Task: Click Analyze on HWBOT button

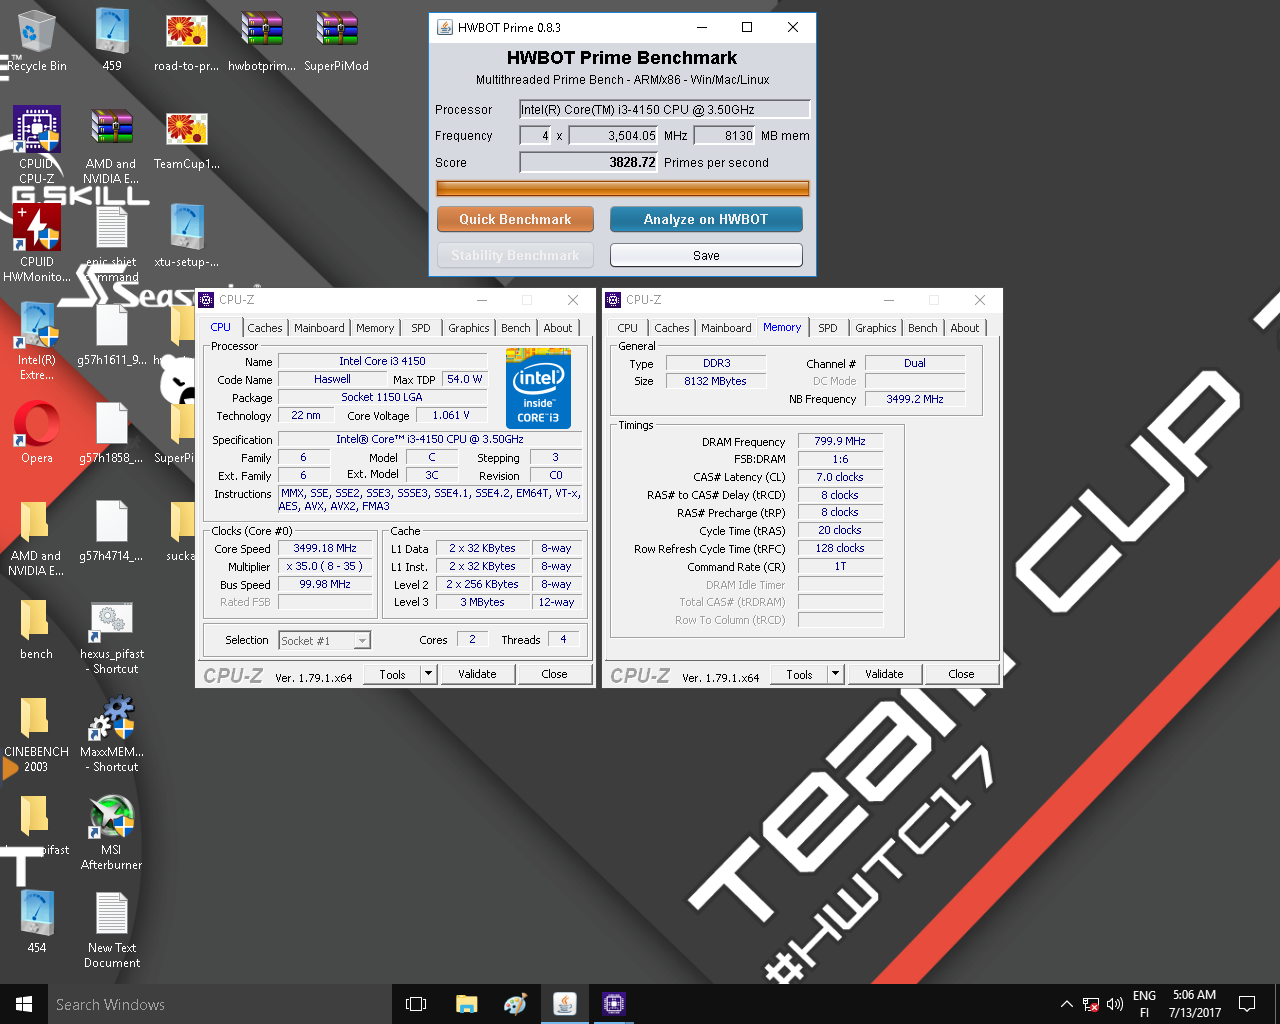Action: pyautogui.click(x=706, y=219)
